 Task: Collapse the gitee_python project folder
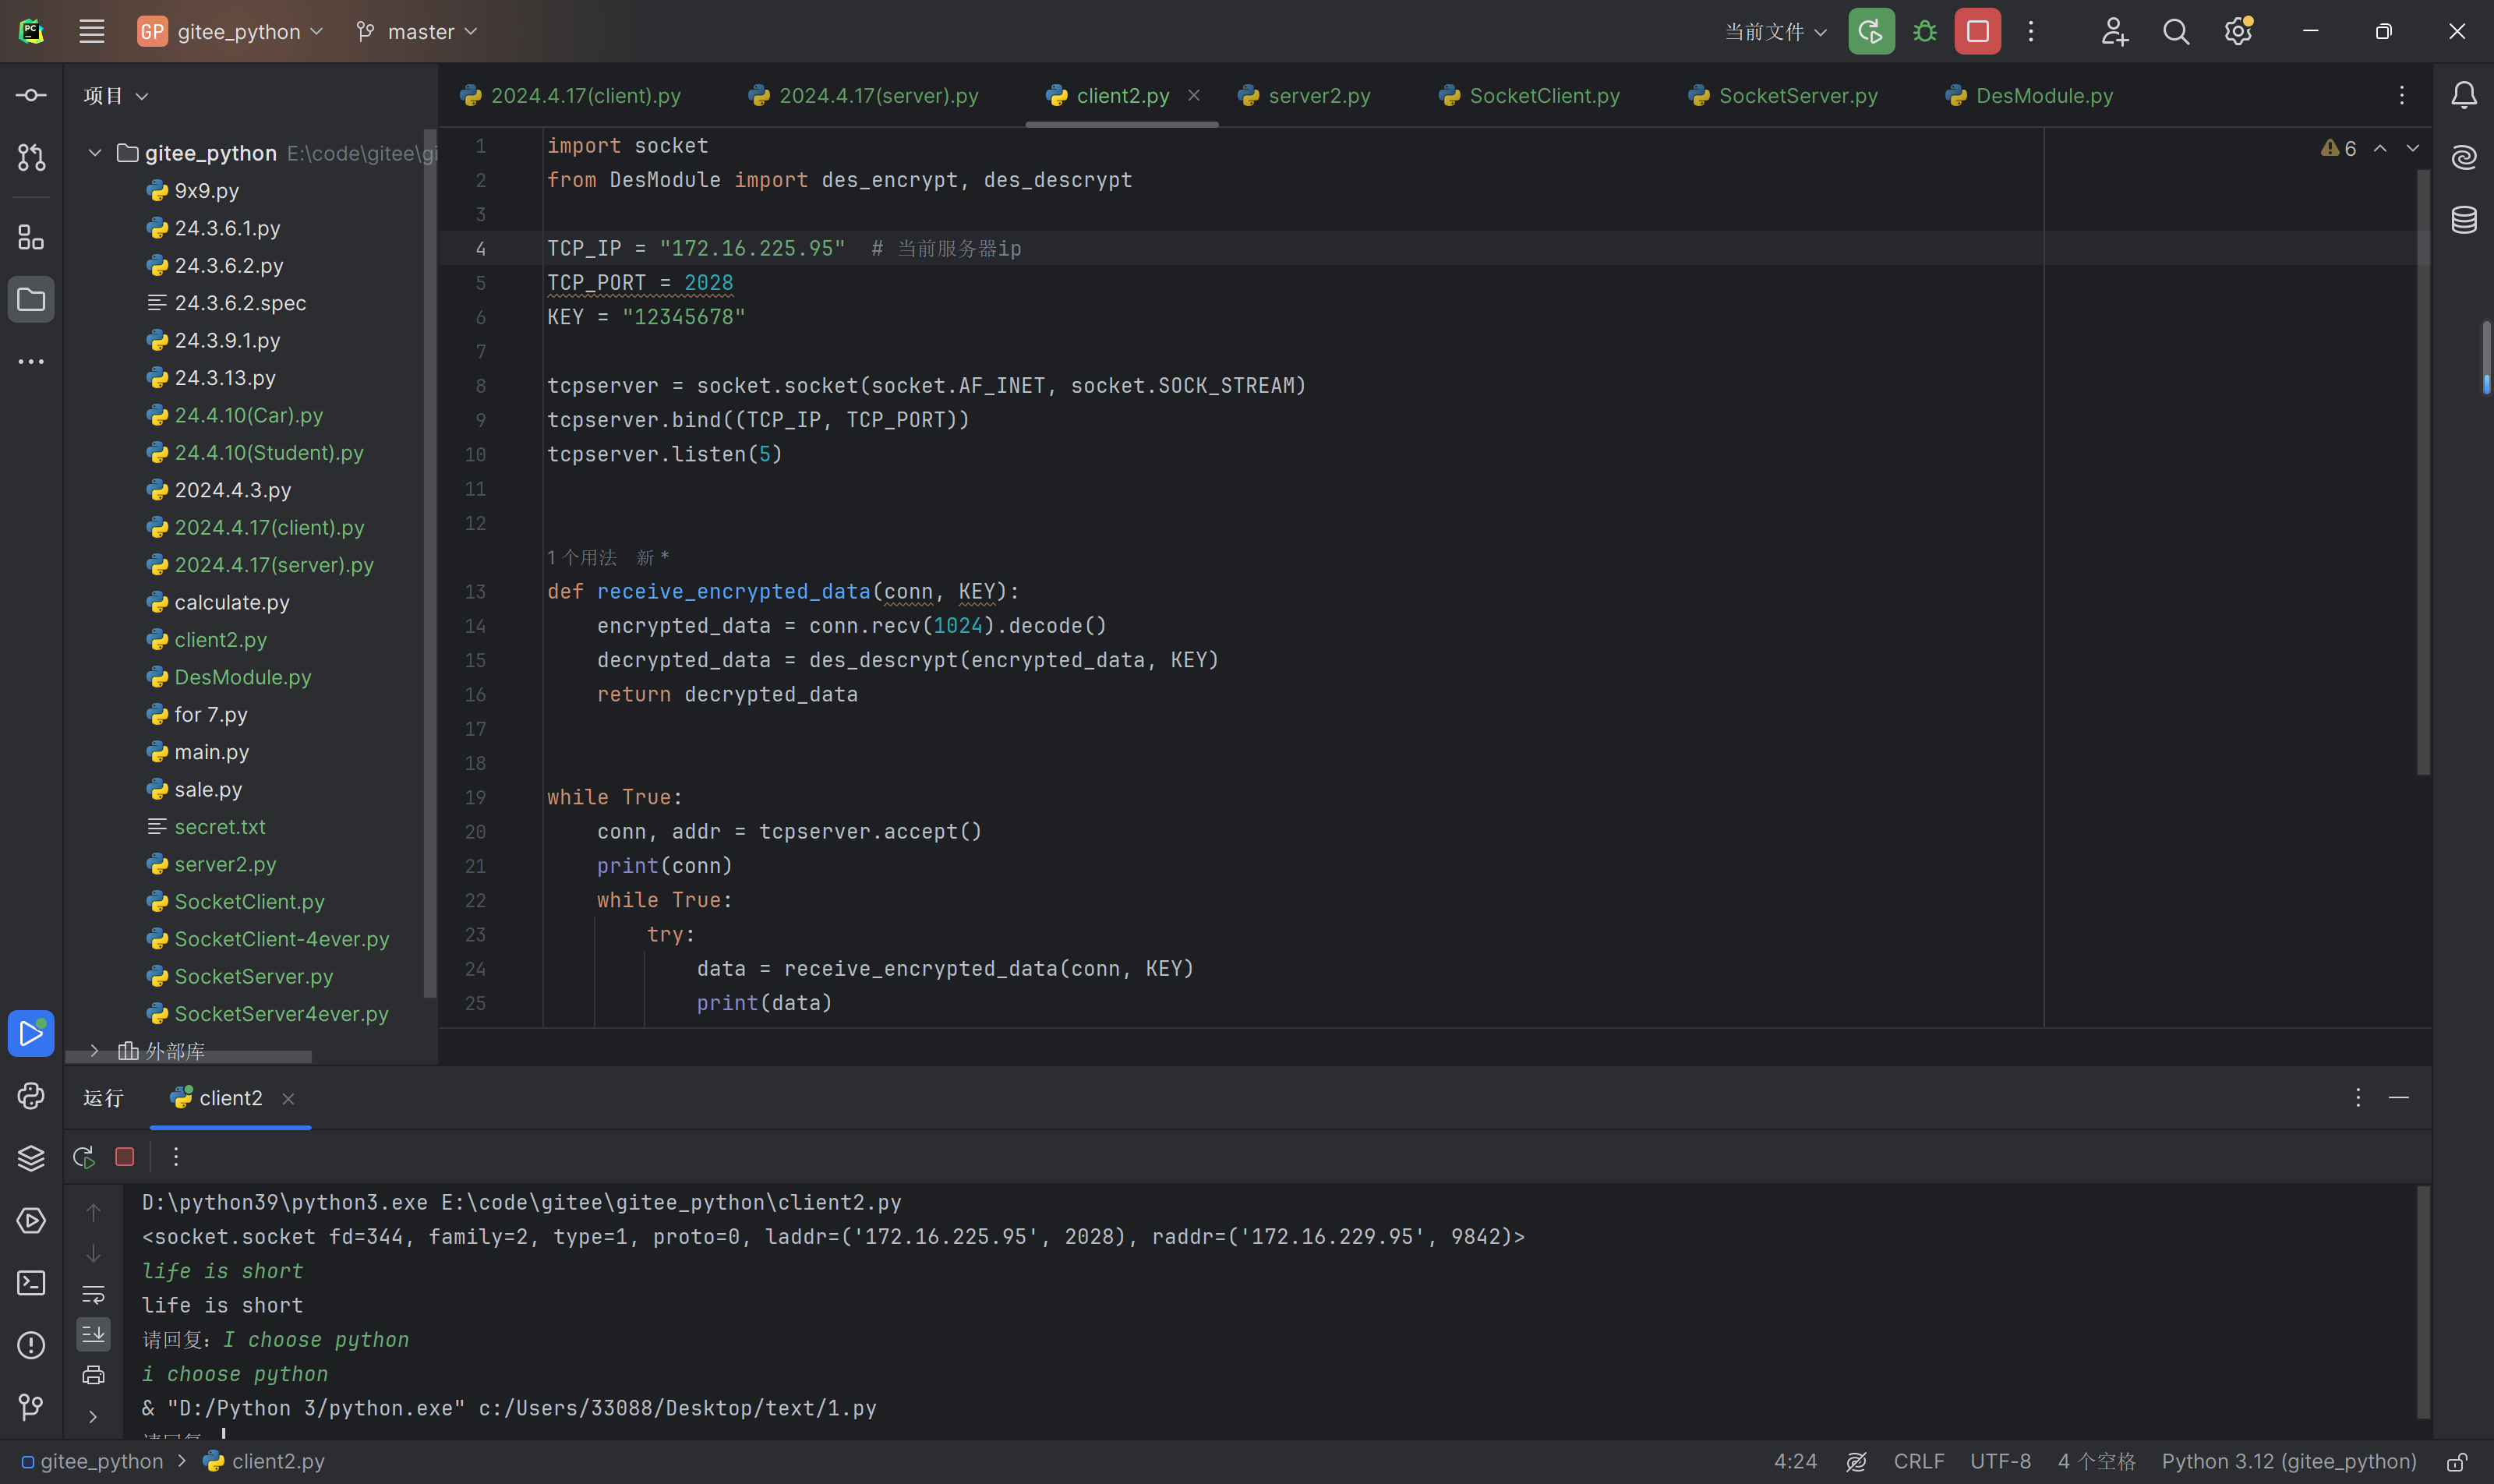click(95, 153)
